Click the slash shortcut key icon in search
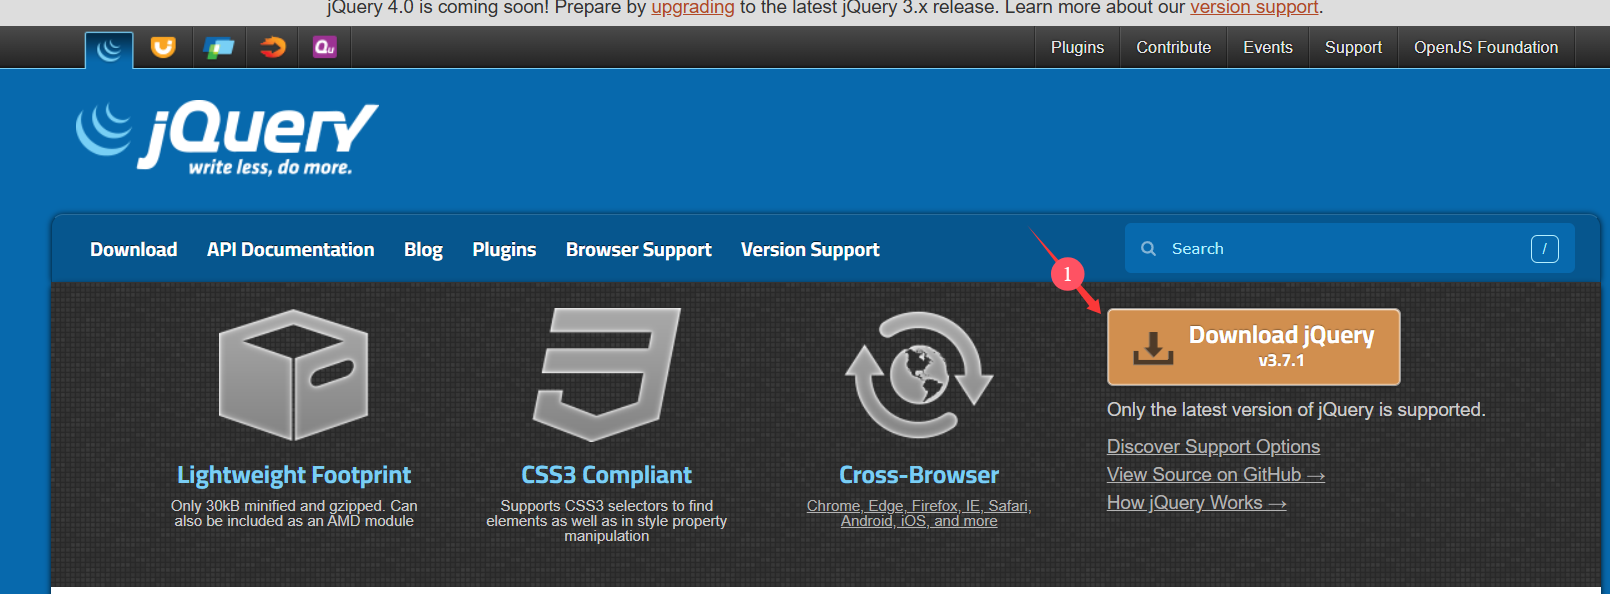 1544,249
